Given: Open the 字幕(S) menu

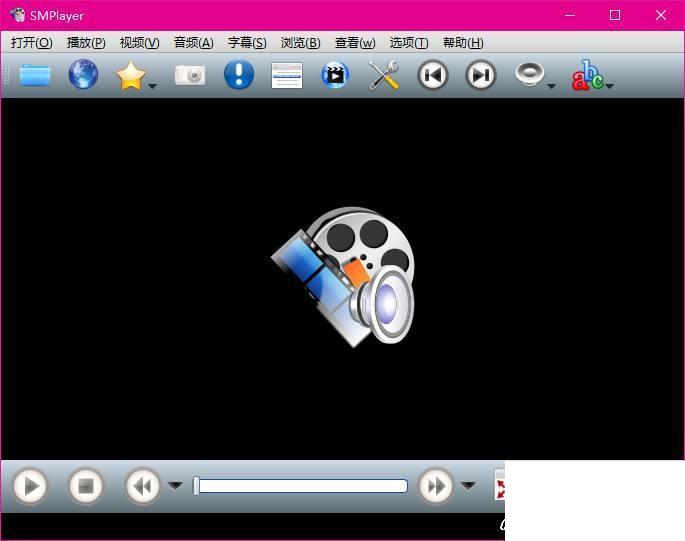Looking at the screenshot, I should [247, 42].
